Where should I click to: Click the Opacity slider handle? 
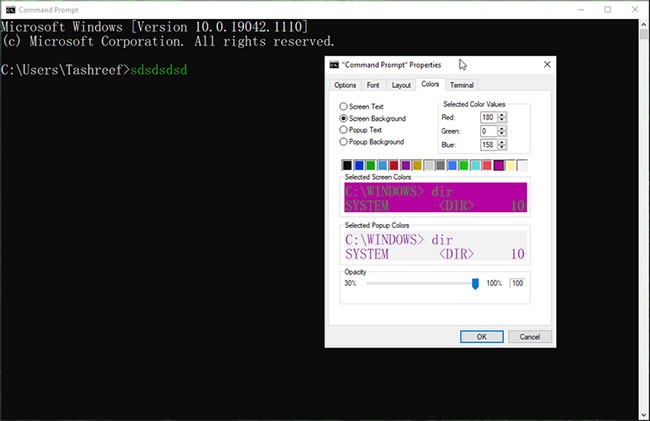click(475, 284)
